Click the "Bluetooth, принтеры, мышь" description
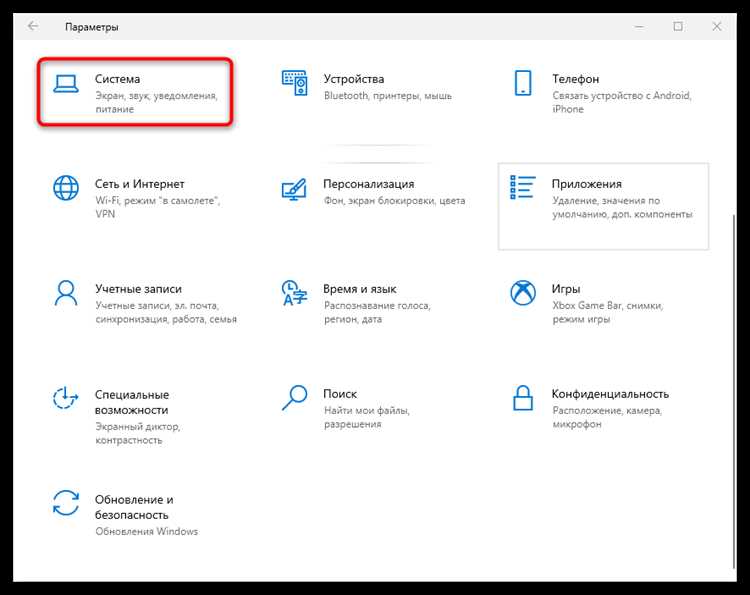Screen dimensions: 750x595 [x=388, y=96]
